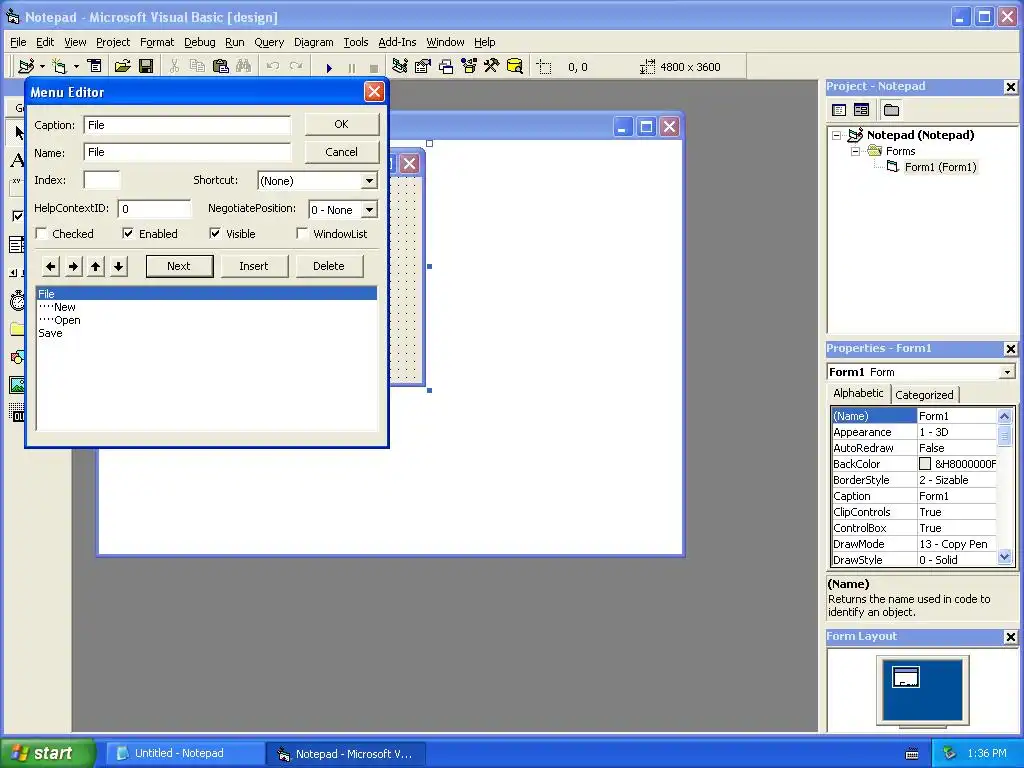1024x768 pixels.
Task: Click the Windows start button
Action: (47, 754)
